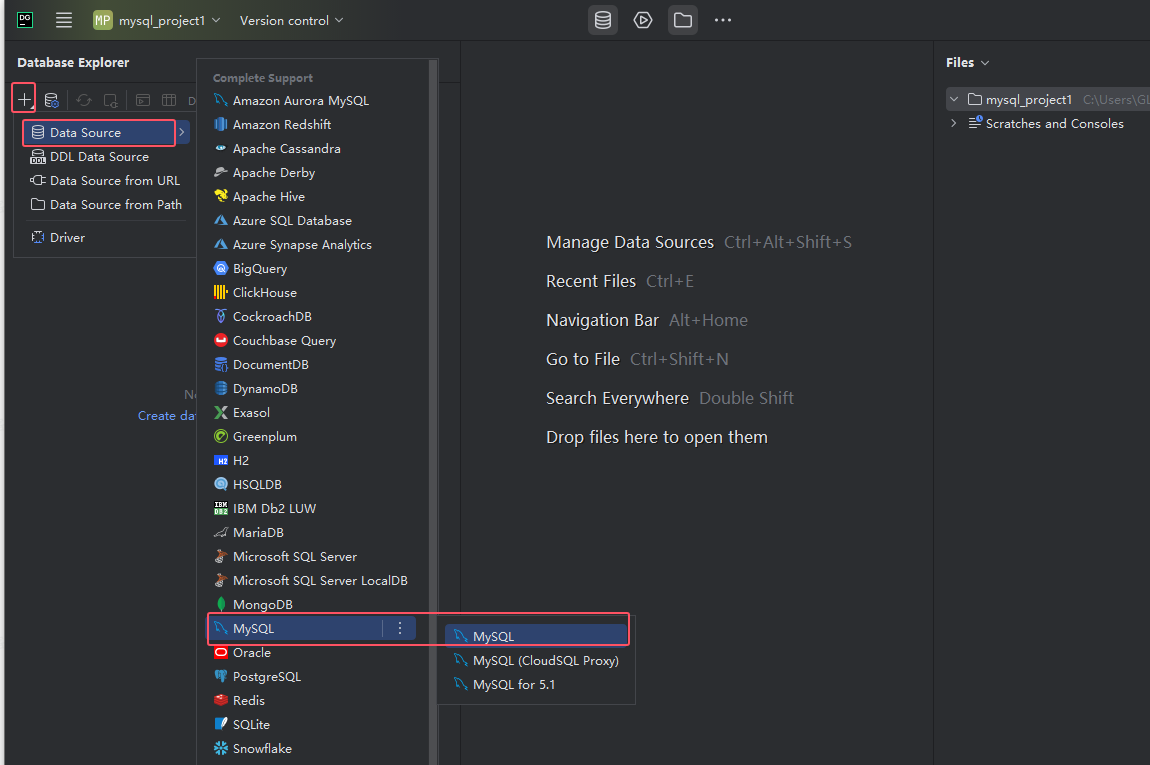Select the mysql_project1 folder in Files
This screenshot has width=1150, height=765.
pyautogui.click(x=1049, y=99)
